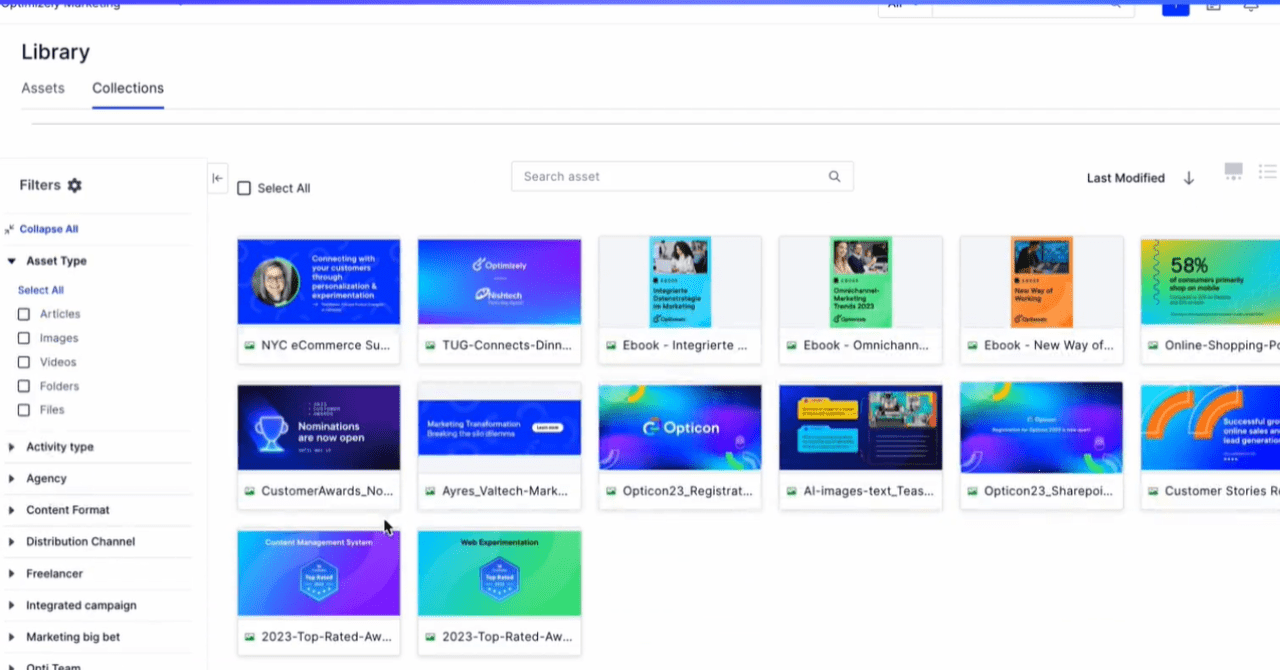Click the Library page heading
The height and width of the screenshot is (670, 1280).
[x=56, y=52]
